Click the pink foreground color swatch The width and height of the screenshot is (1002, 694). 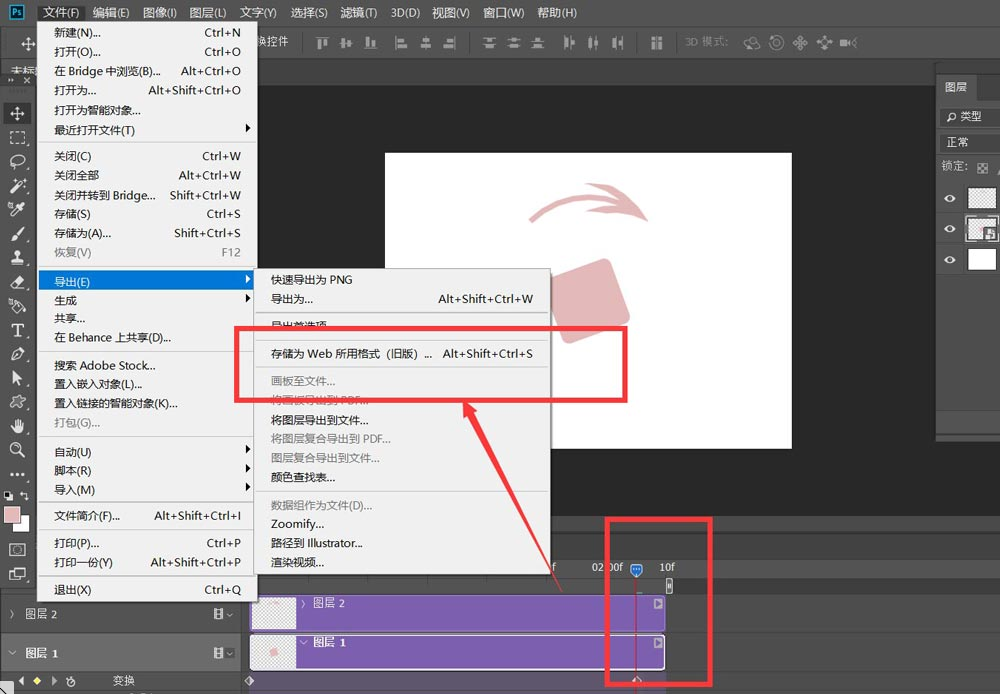11,515
